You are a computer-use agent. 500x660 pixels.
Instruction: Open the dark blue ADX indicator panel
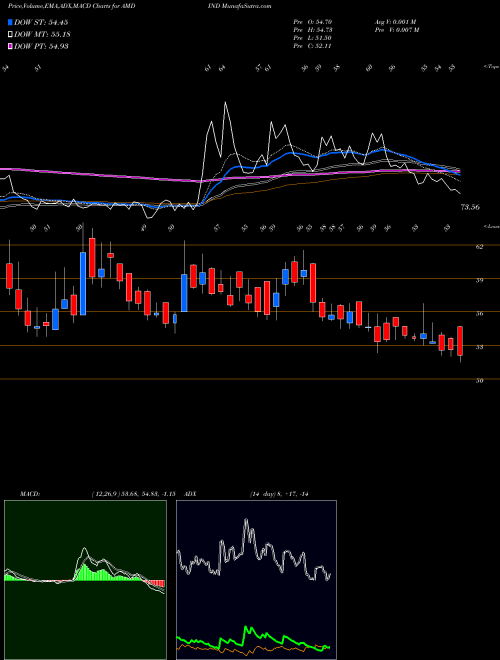point(256,580)
